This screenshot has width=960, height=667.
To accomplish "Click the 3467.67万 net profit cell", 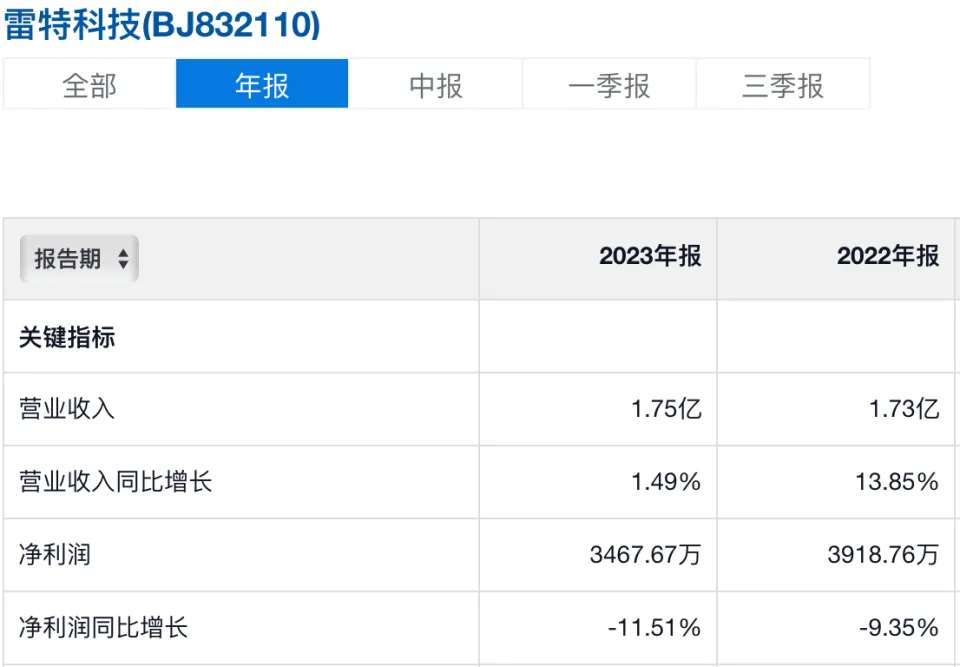I will pos(646,554).
